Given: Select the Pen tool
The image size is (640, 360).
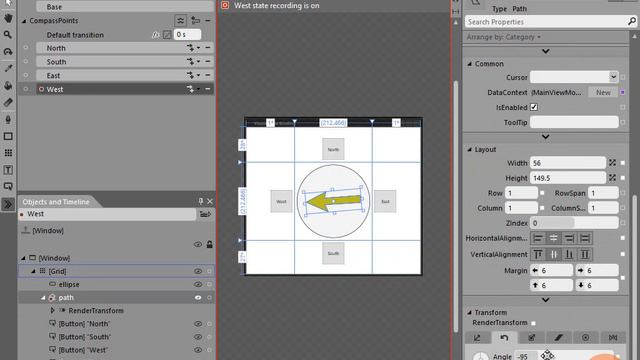Looking at the screenshot, I should click(8, 119).
